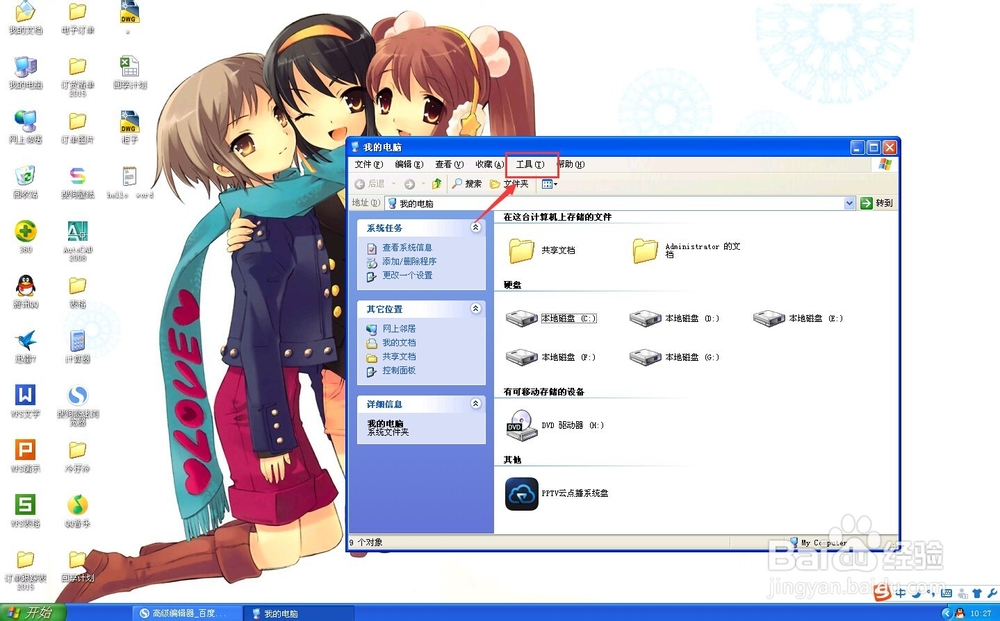Open the 工具(T) menu
The width and height of the screenshot is (1000, 621).
(530, 164)
